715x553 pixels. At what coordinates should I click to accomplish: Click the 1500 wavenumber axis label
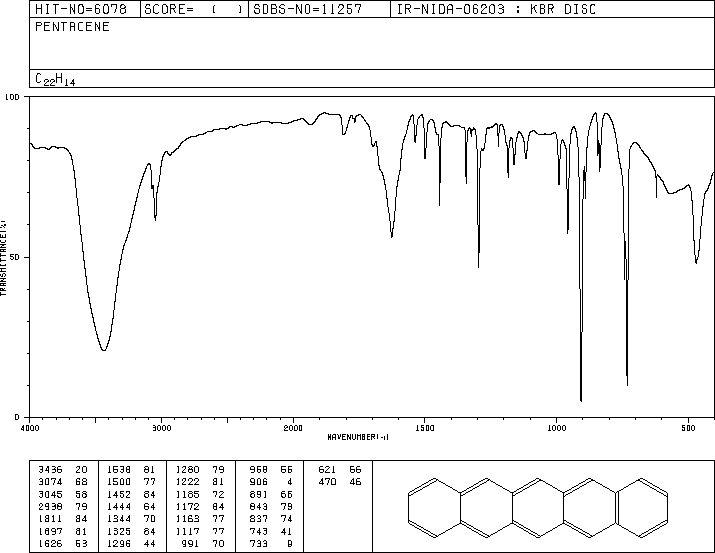pos(425,428)
